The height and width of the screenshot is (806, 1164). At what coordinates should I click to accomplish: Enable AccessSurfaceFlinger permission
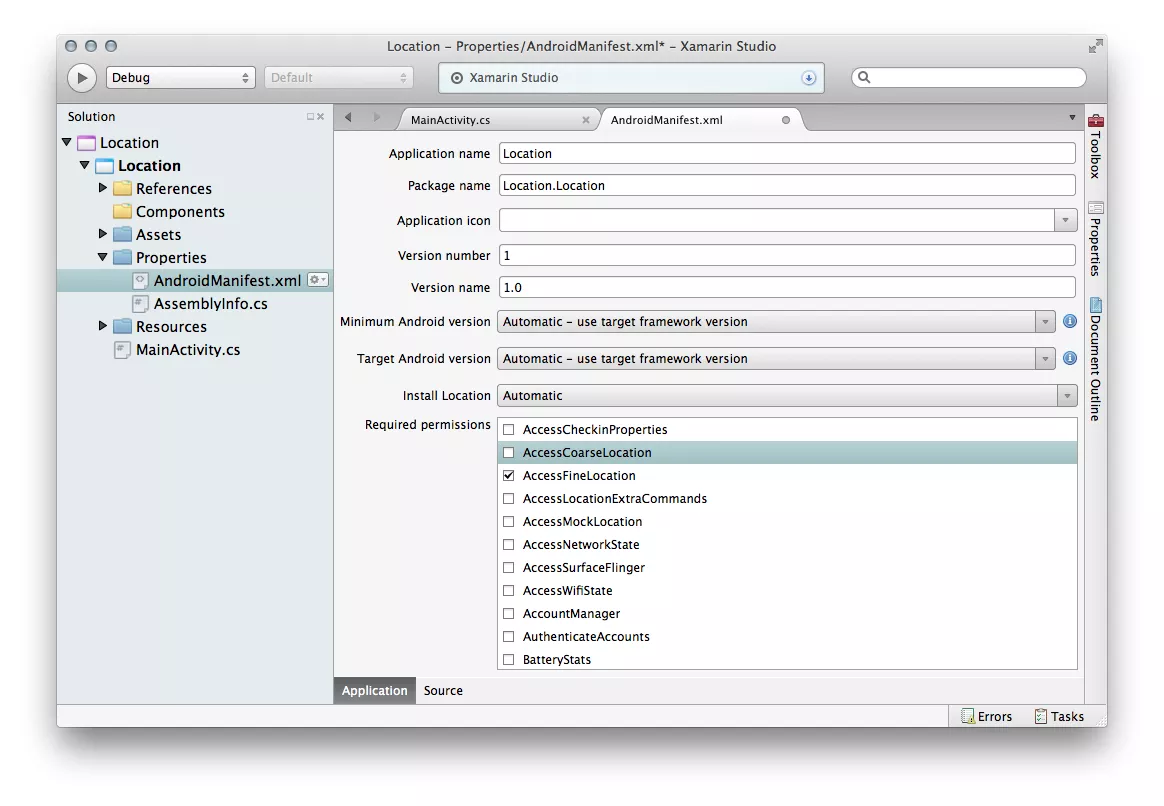point(509,568)
